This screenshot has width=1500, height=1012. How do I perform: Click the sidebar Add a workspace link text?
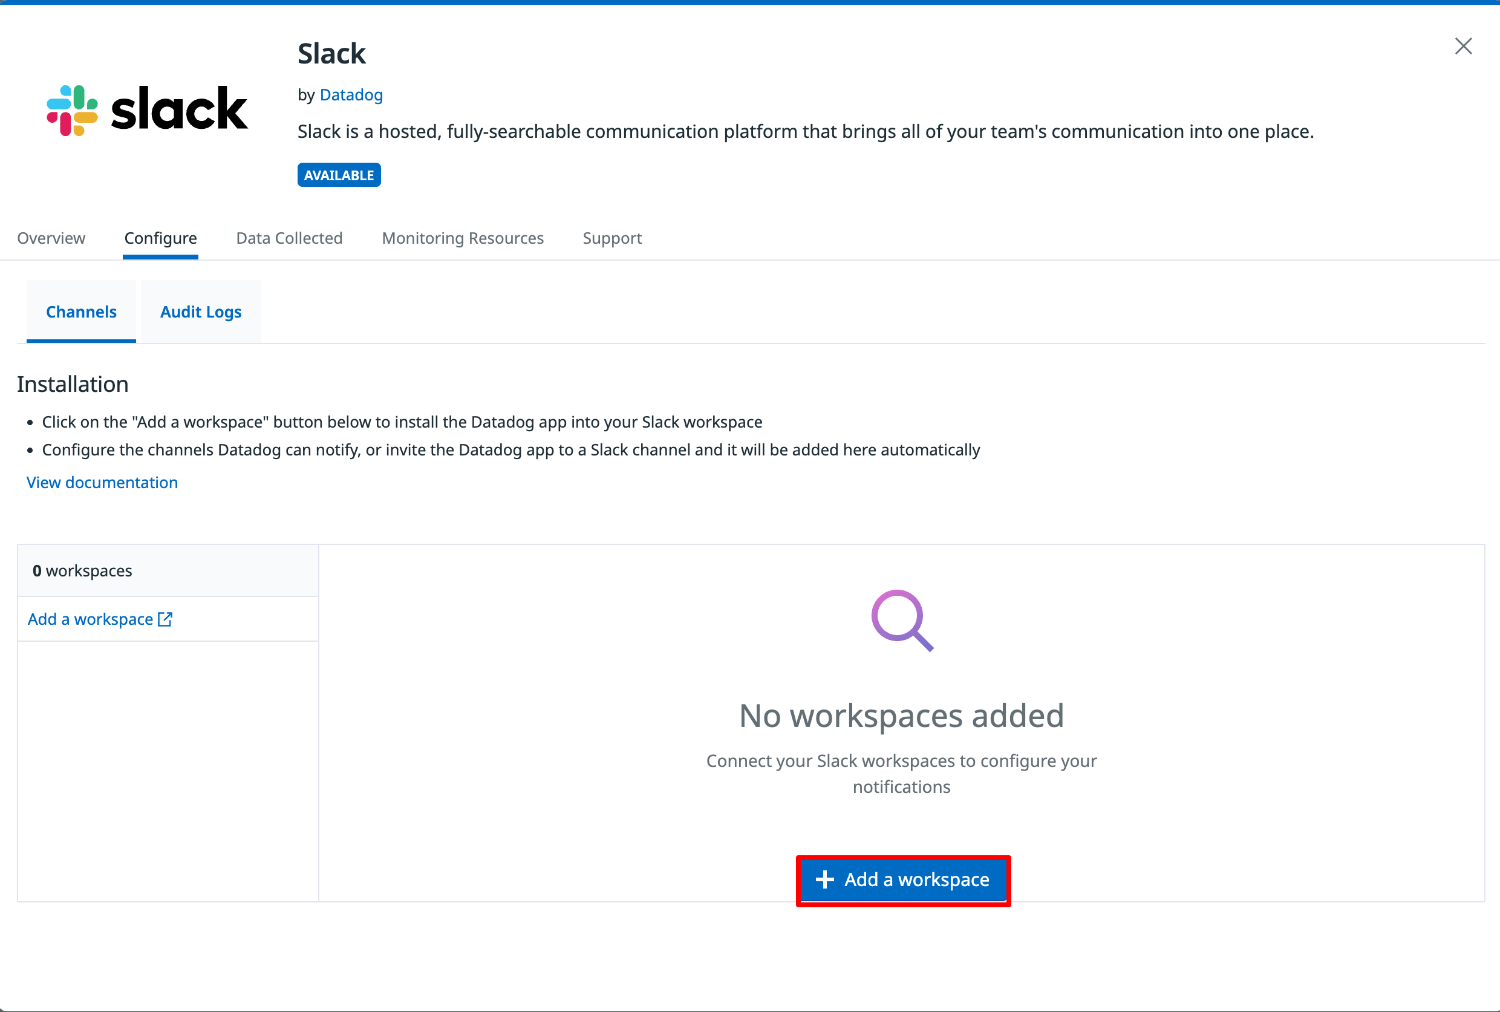[x=90, y=620]
